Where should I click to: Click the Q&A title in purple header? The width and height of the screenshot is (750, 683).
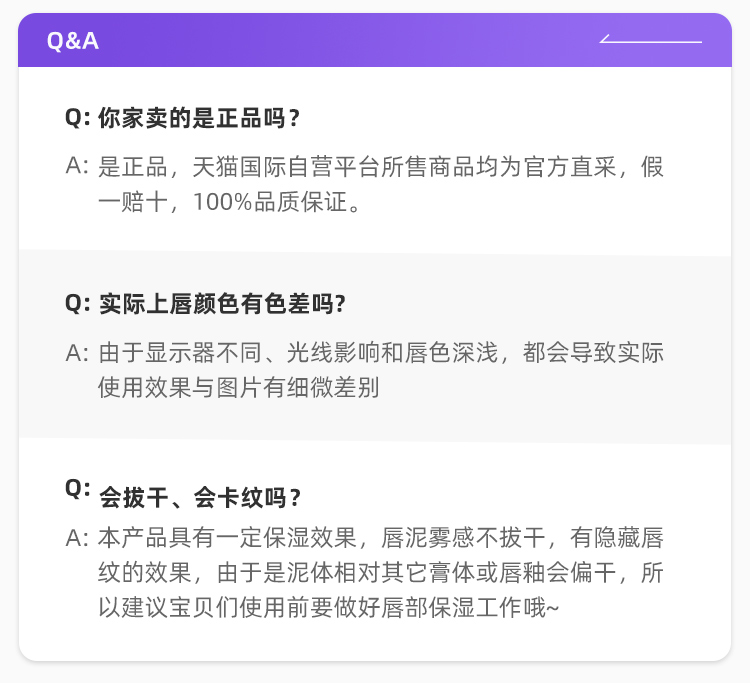coord(73,41)
